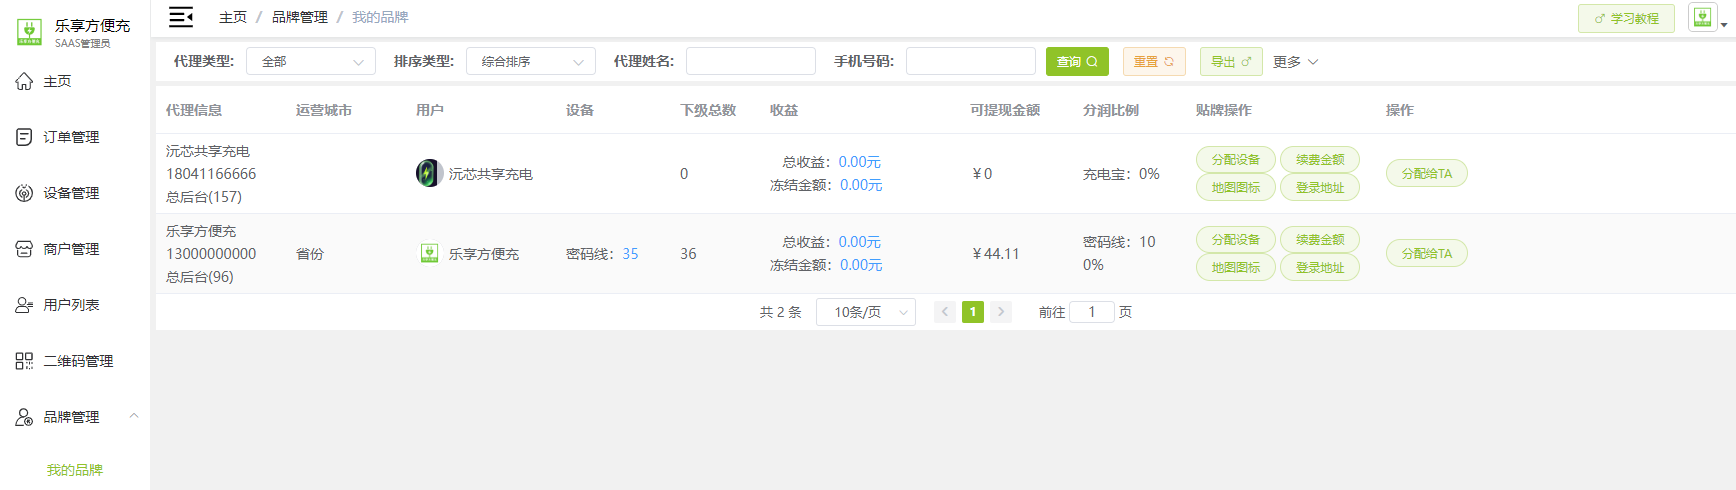Image resolution: width=1736 pixels, height=490 pixels.
Task: Click the 乐享方便充 logo icon in sidebar
Action: 29,33
